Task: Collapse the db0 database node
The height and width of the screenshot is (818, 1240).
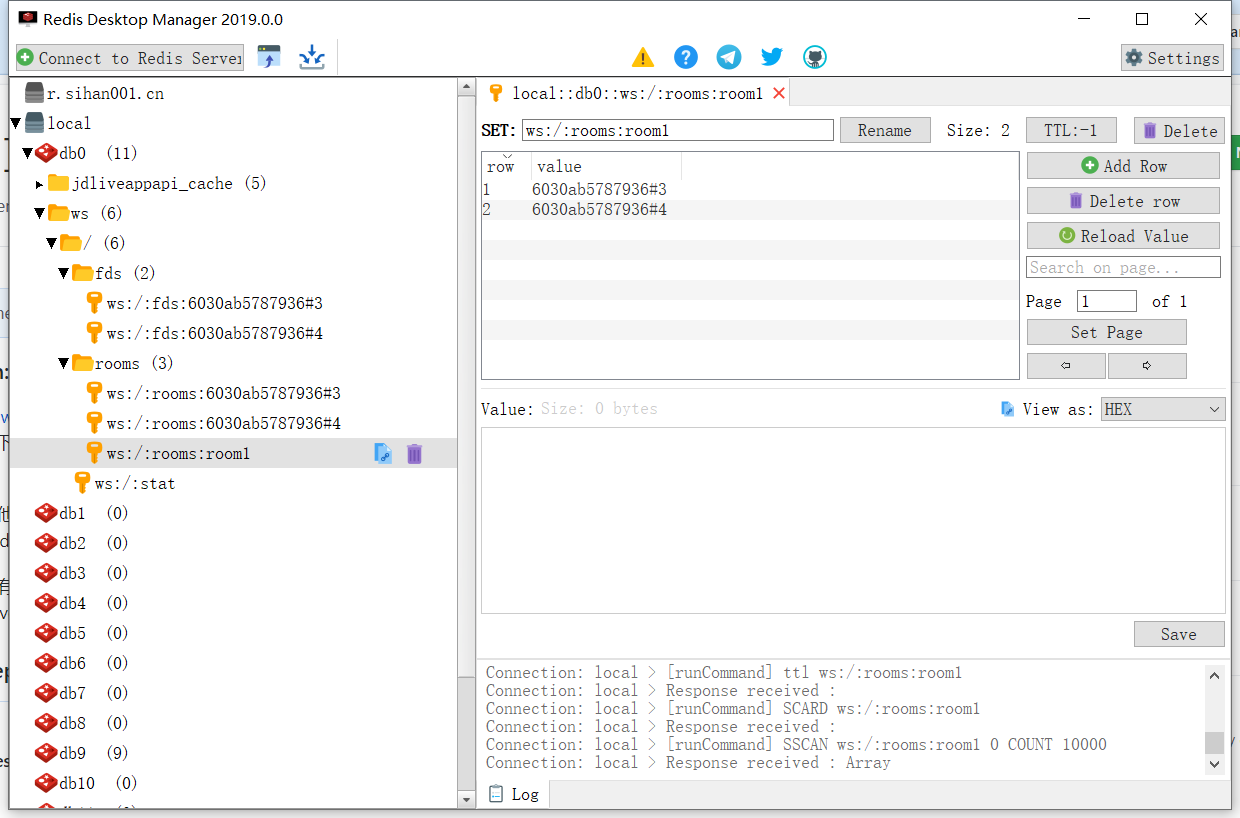Action: (28, 154)
